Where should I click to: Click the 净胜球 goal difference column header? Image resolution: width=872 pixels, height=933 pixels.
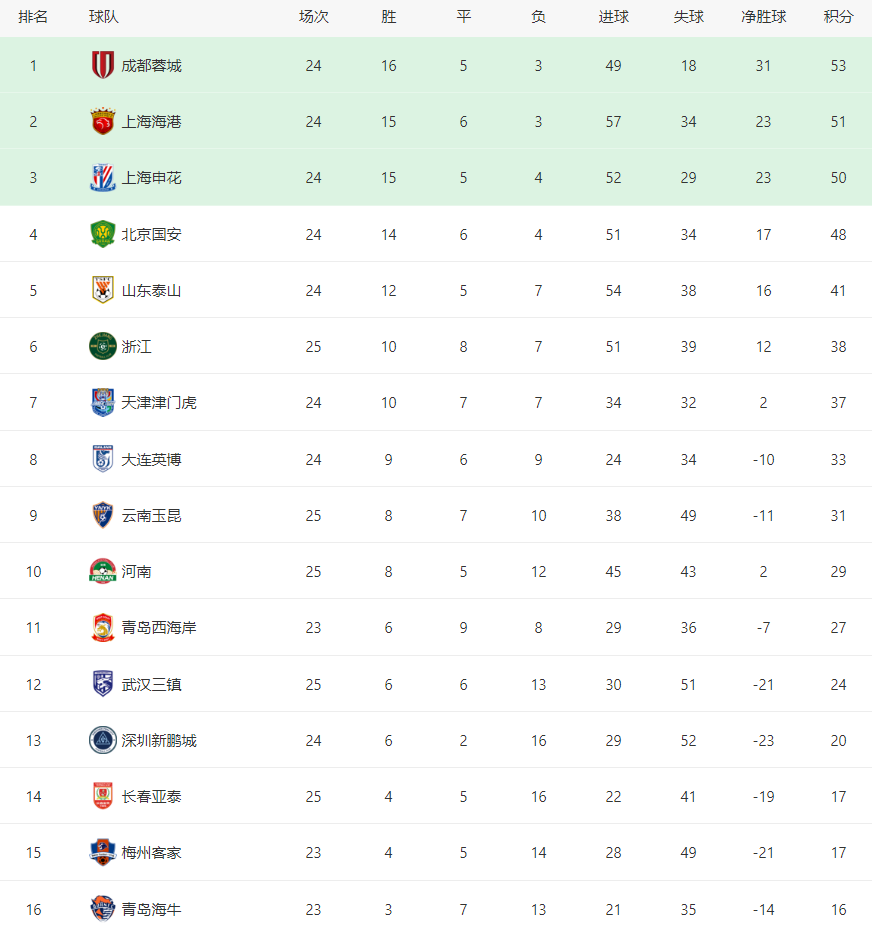tap(763, 17)
